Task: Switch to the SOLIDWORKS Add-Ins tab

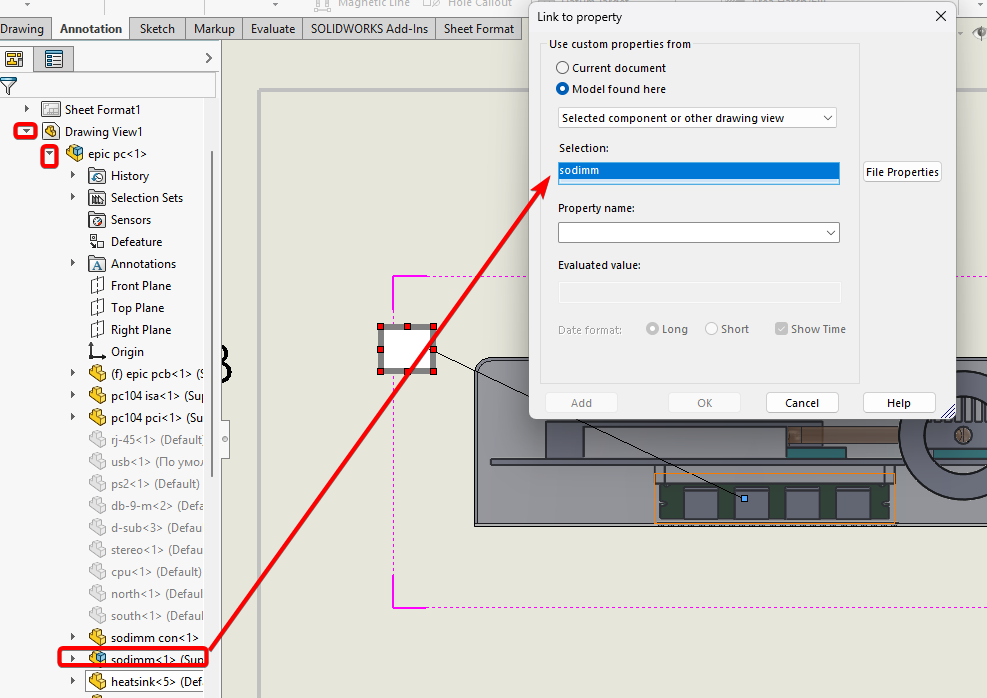Action: [369, 29]
